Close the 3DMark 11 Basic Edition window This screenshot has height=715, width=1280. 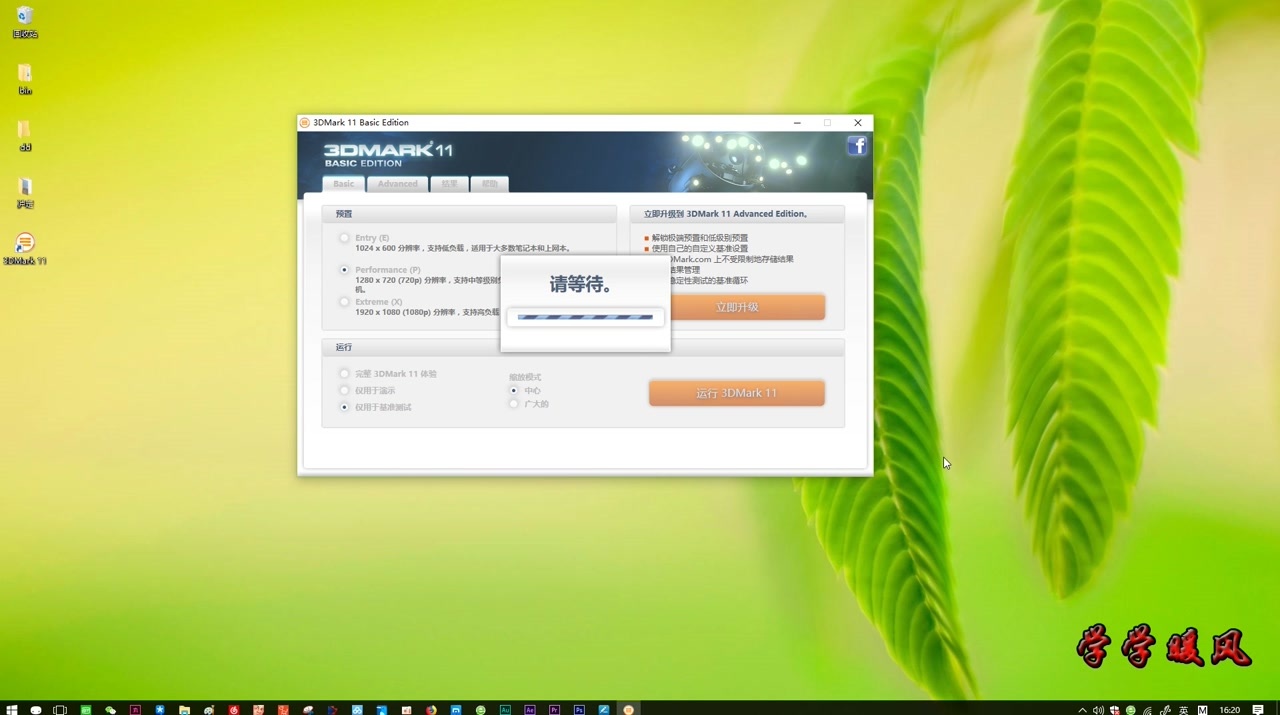858,123
